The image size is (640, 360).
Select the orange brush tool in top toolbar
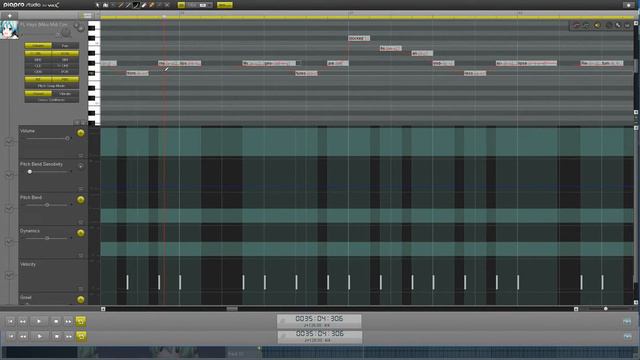coord(151,5)
